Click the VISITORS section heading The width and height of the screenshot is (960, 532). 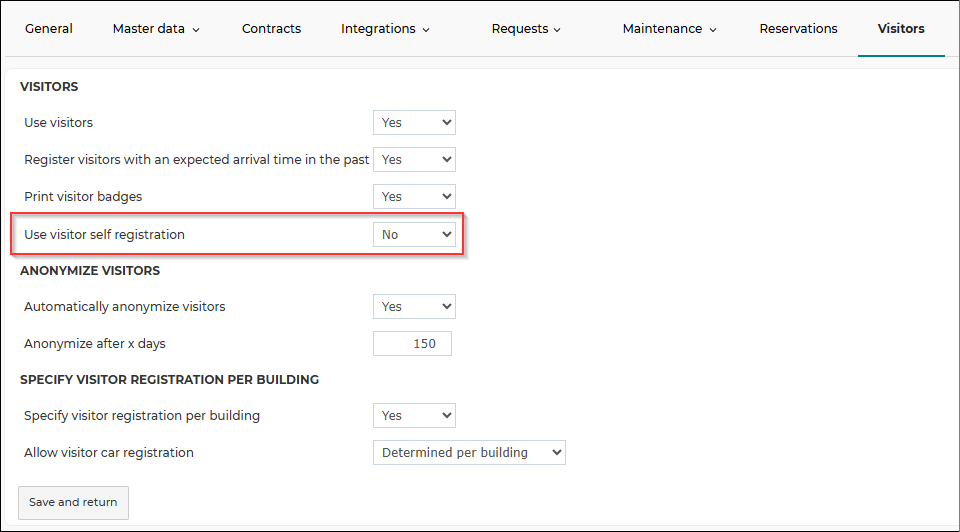(49, 86)
